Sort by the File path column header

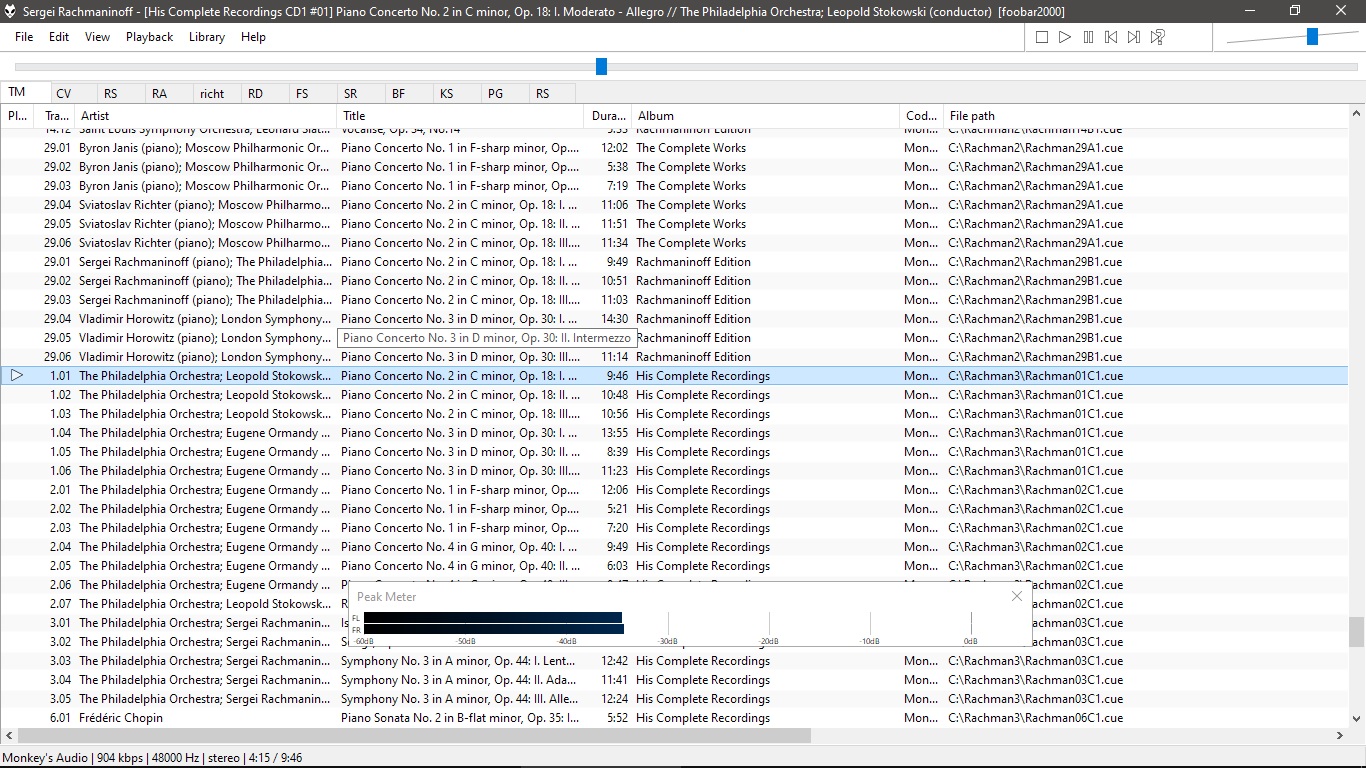(x=1146, y=116)
